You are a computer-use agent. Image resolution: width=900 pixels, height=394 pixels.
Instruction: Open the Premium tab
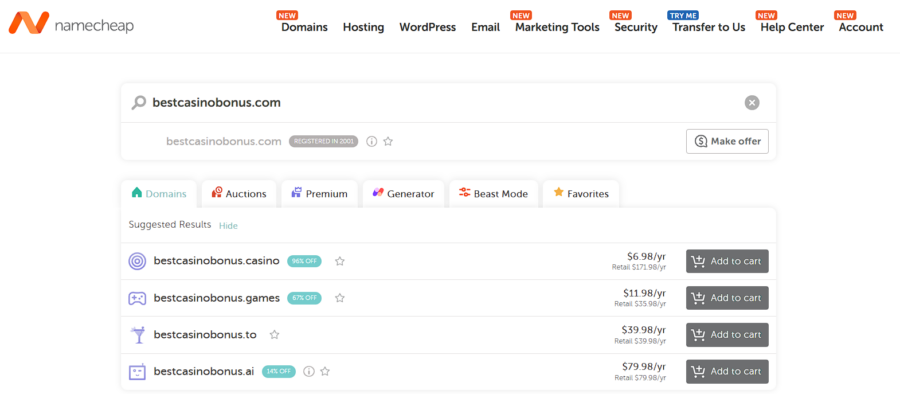tap(319, 194)
